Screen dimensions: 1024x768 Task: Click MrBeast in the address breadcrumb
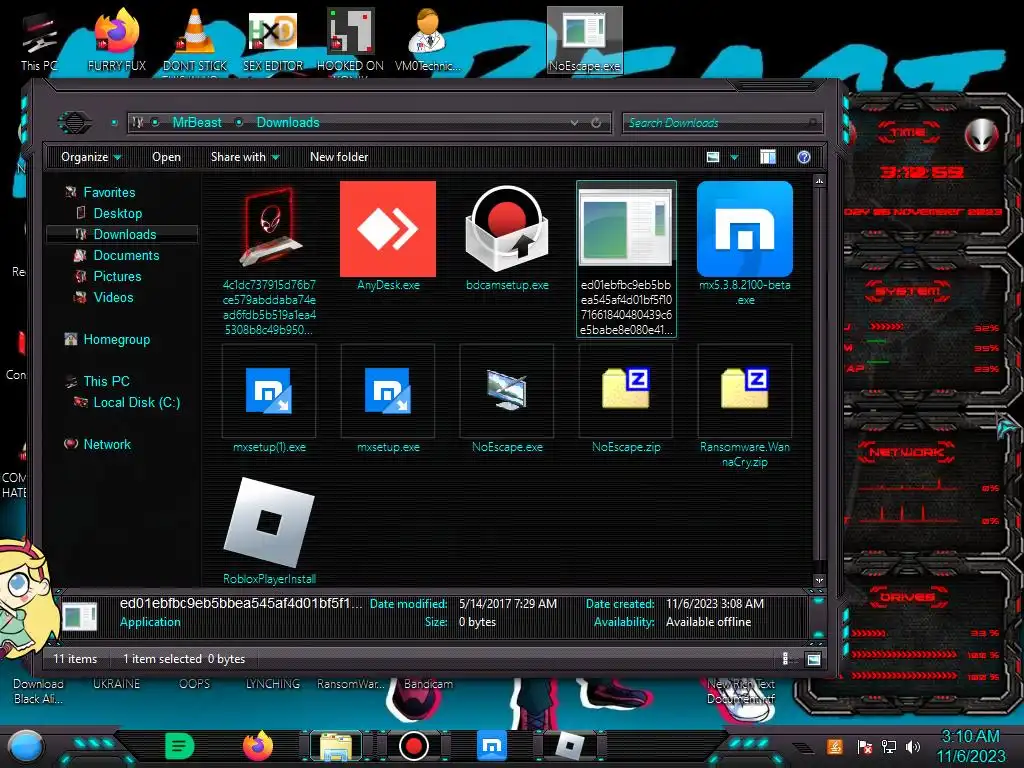197,122
